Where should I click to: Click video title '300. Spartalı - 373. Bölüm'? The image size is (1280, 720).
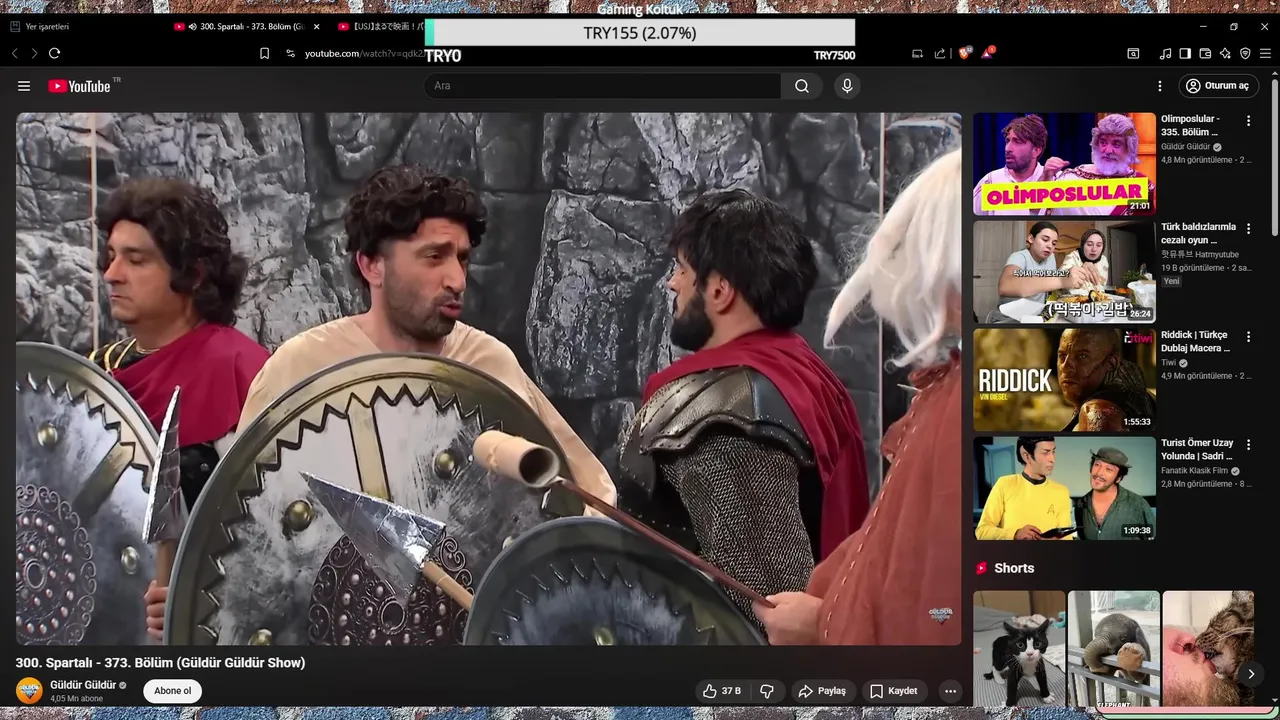[x=160, y=662]
